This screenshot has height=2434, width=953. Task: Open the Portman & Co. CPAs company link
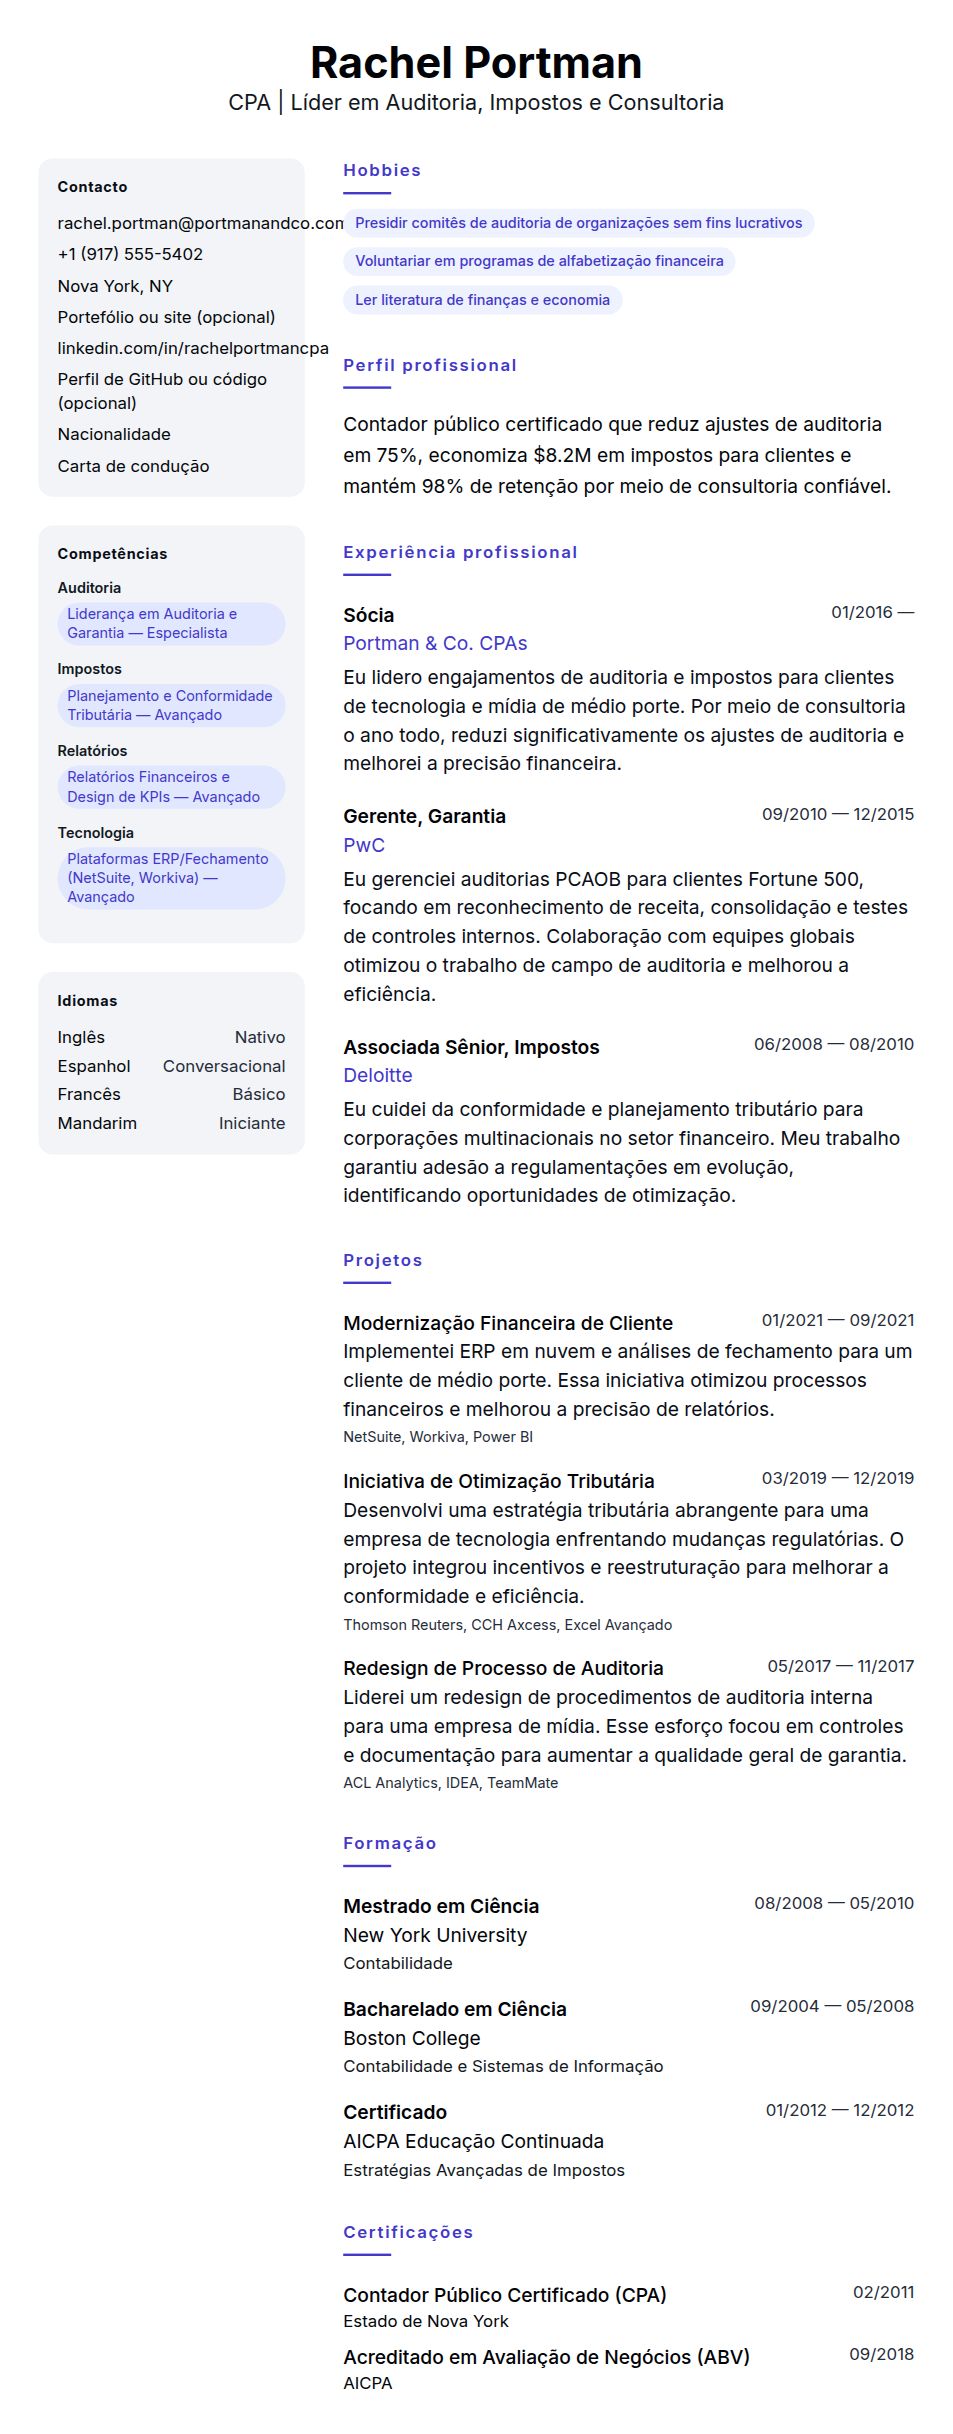click(x=435, y=644)
